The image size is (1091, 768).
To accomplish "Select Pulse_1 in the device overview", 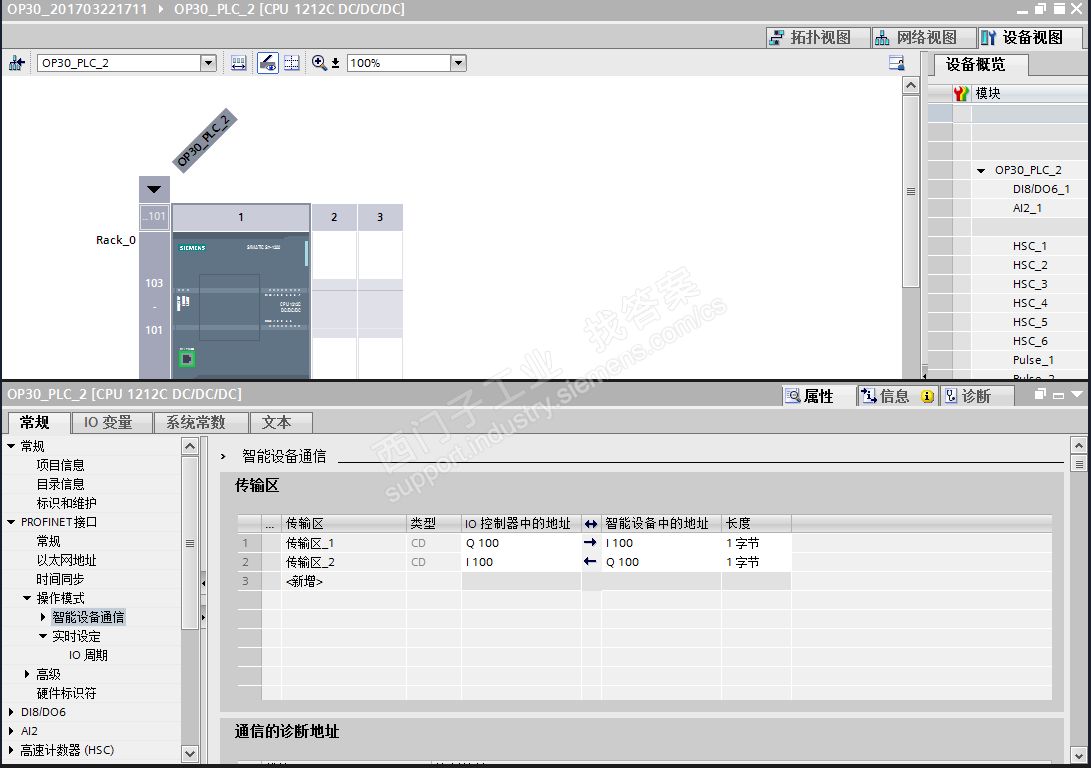I will (1033, 360).
